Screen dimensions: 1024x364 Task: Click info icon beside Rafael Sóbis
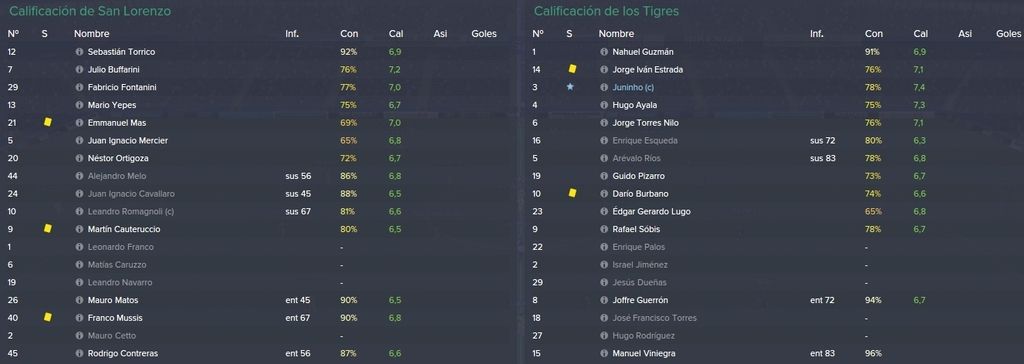coord(604,229)
